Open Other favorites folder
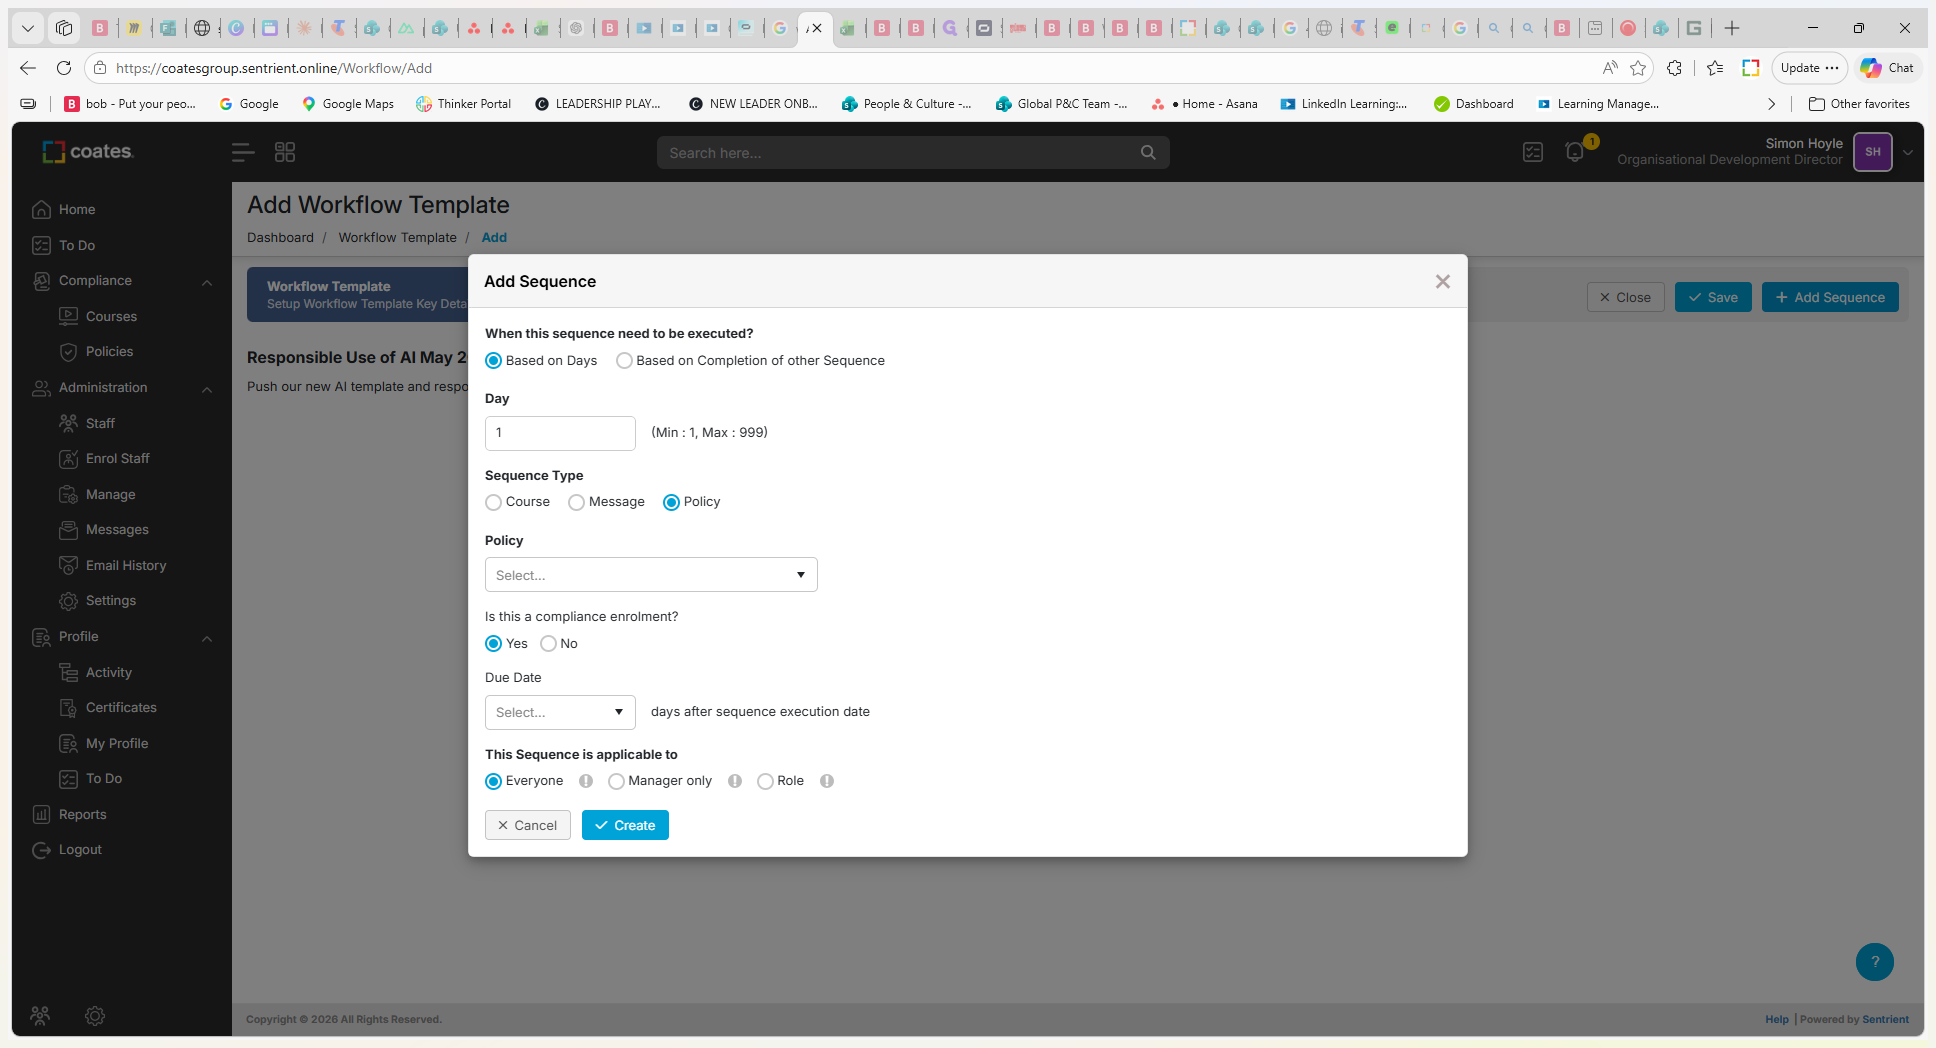Screen dimensions: 1936x1048 (1860, 104)
